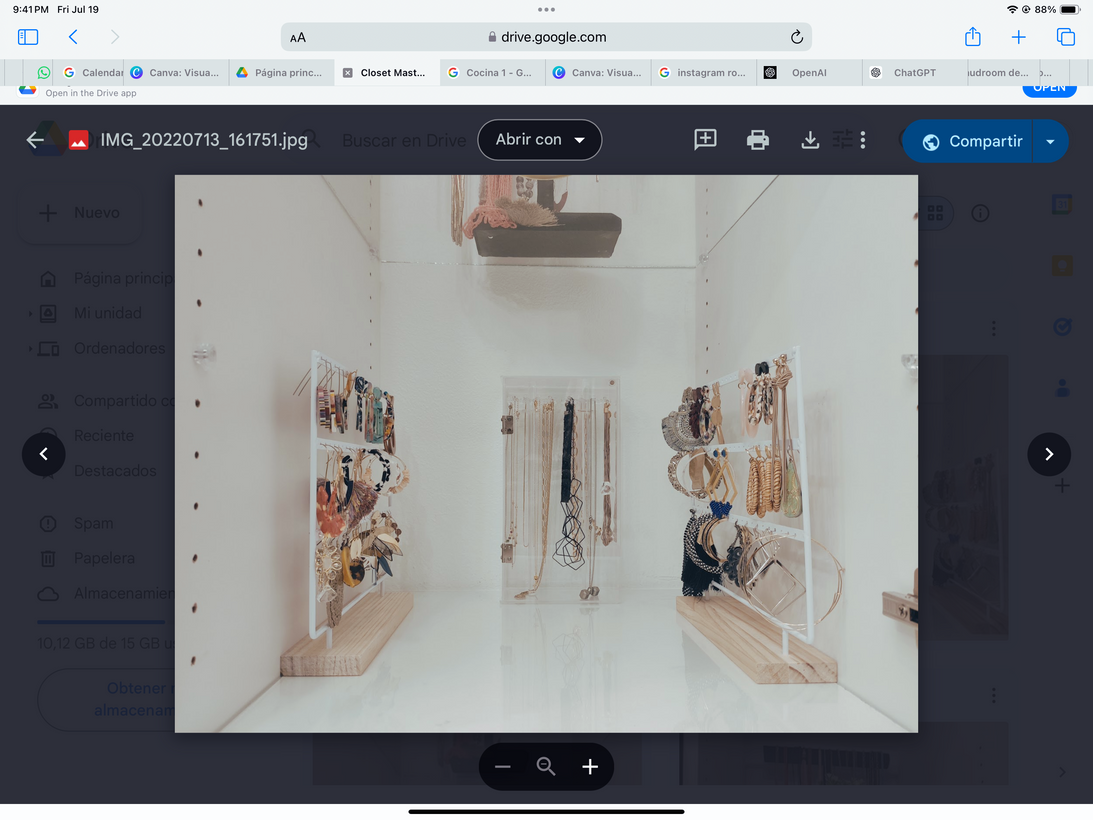The width and height of the screenshot is (1093, 820).
Task: Click the drive.google.com address bar
Action: pos(547,37)
